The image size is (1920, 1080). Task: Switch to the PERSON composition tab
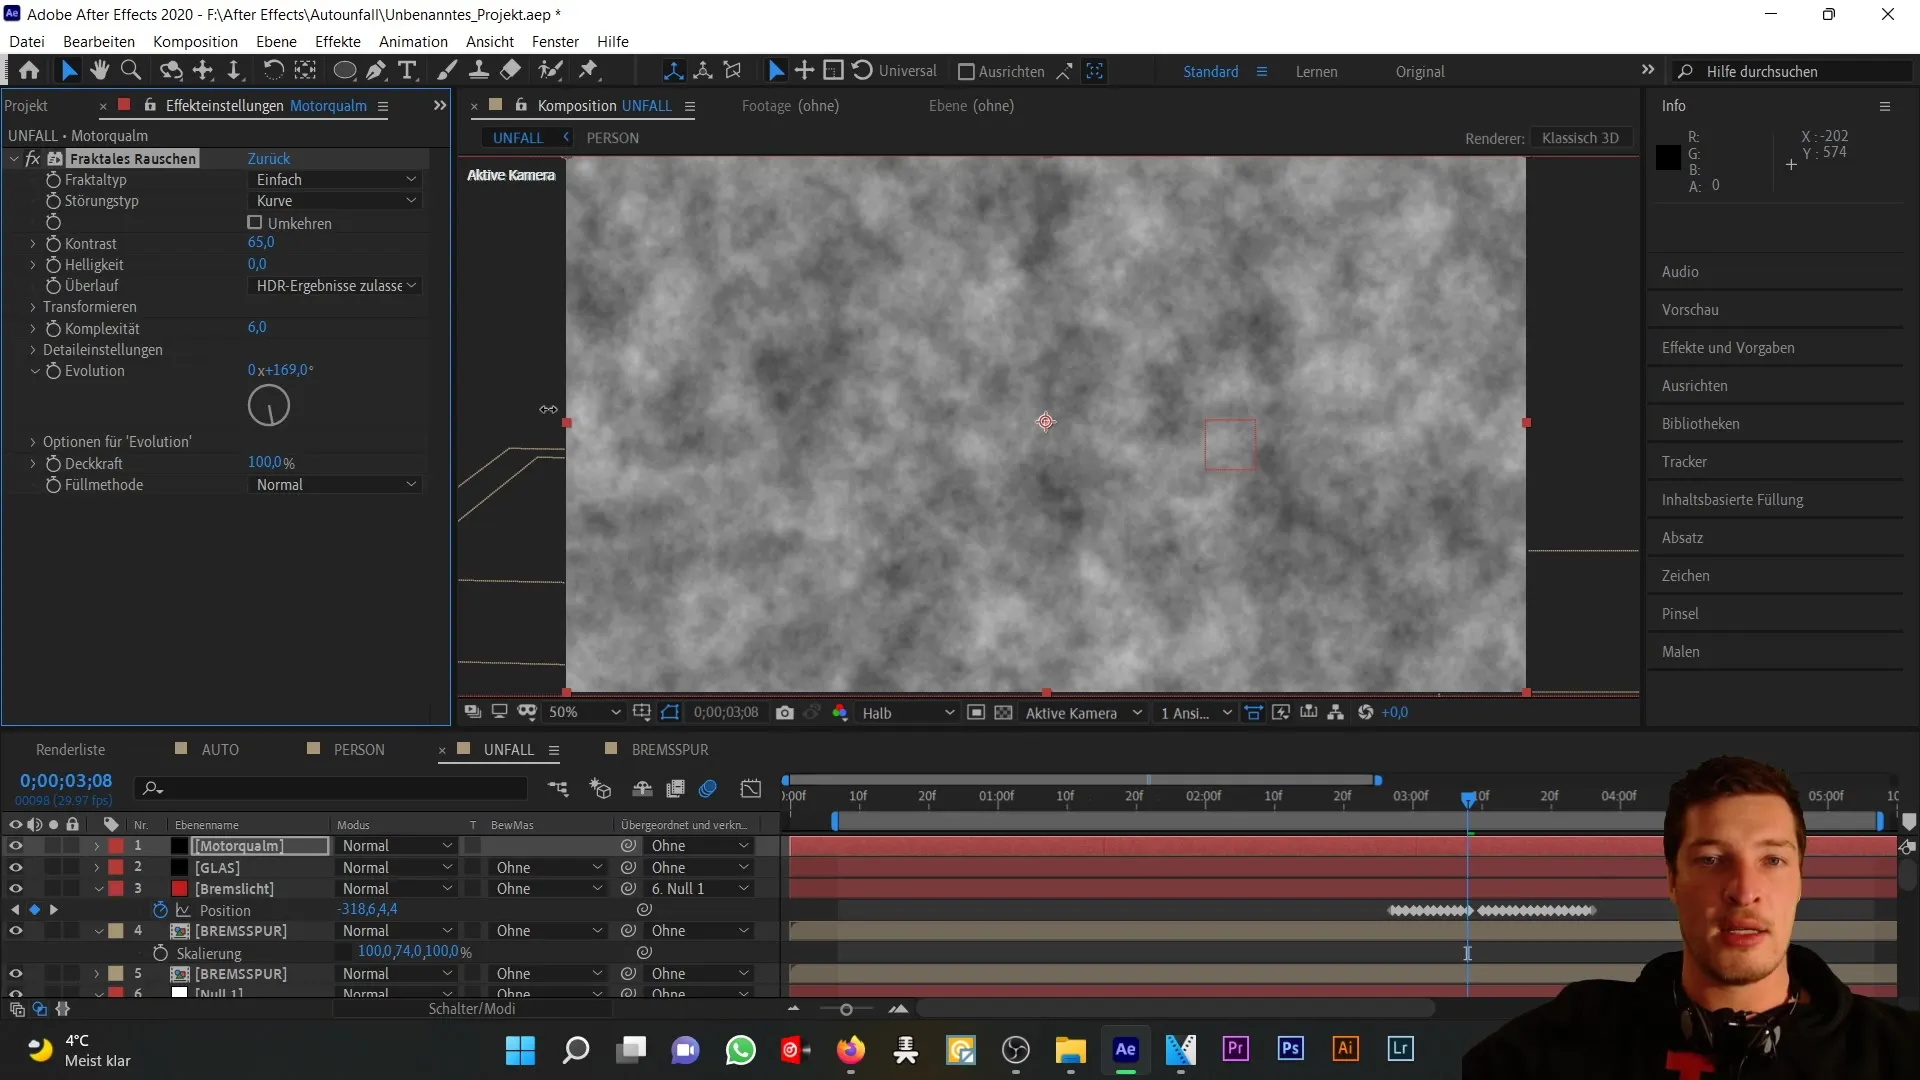[611, 137]
